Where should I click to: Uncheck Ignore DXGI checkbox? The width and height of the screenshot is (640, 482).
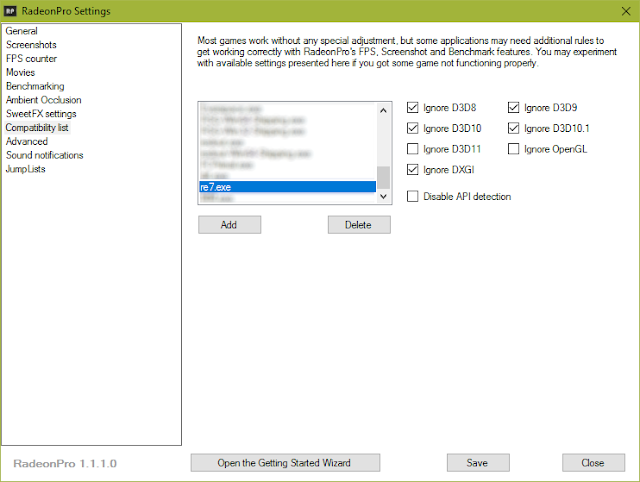point(413,170)
